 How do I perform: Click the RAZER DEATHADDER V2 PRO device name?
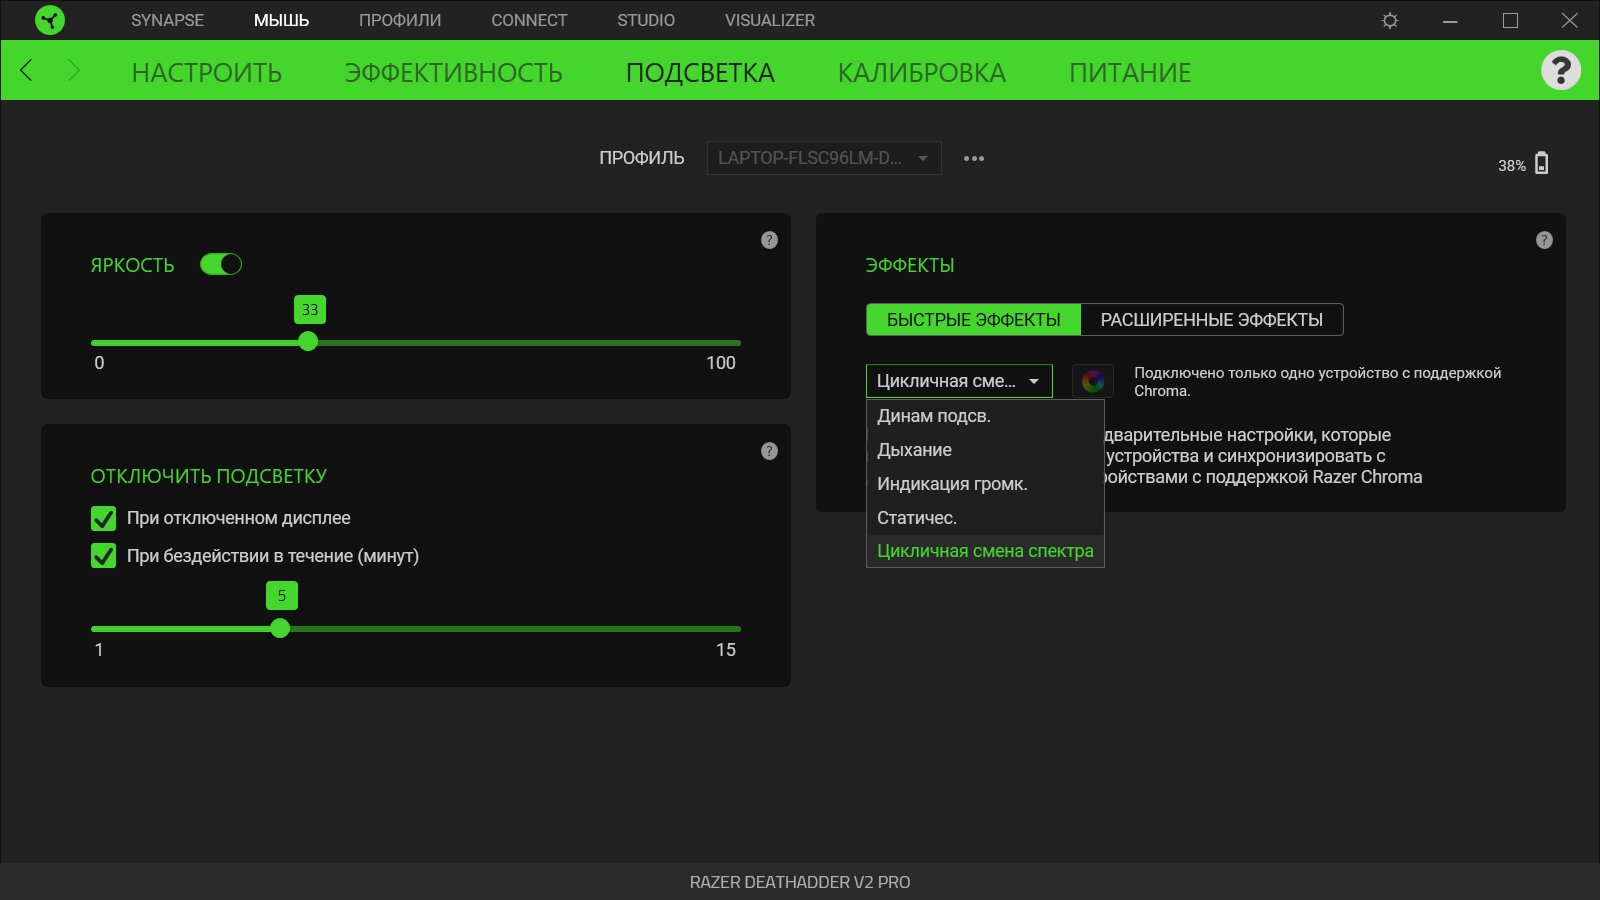(x=800, y=882)
